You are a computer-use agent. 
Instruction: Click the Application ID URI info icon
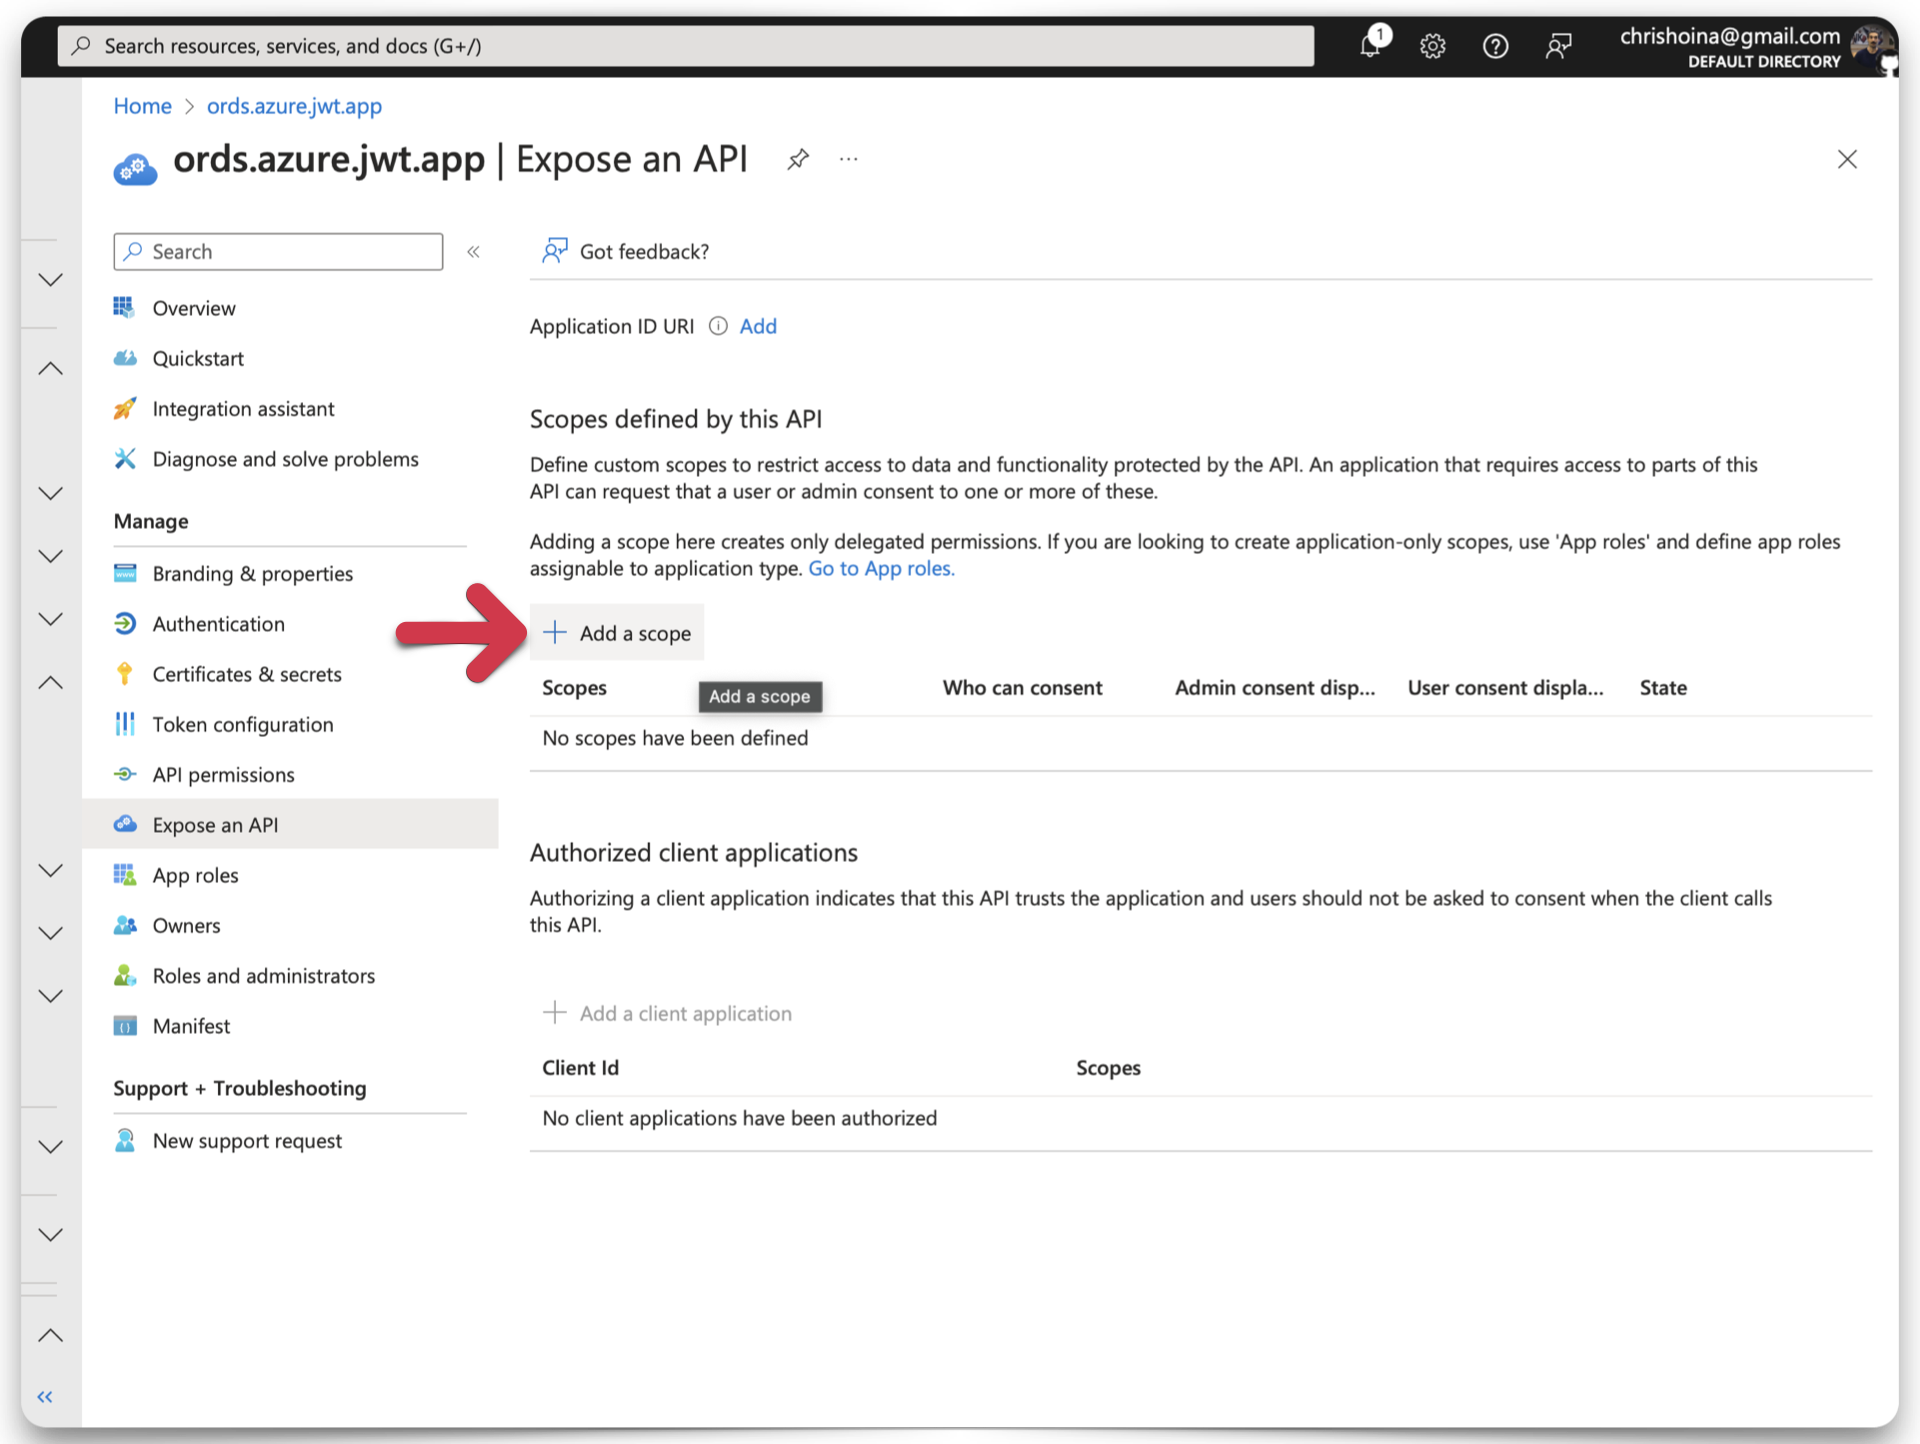(x=717, y=326)
